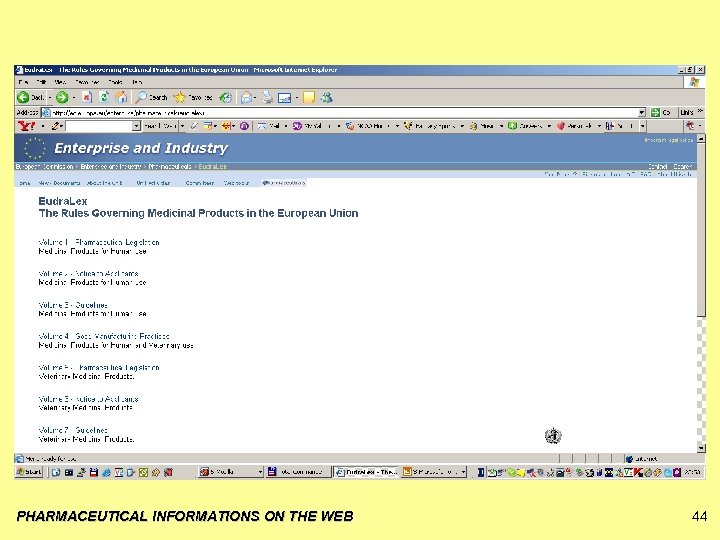Viewport: 720px width, 540px height.
Task: Print the page using printer icon
Action: pyautogui.click(x=267, y=97)
